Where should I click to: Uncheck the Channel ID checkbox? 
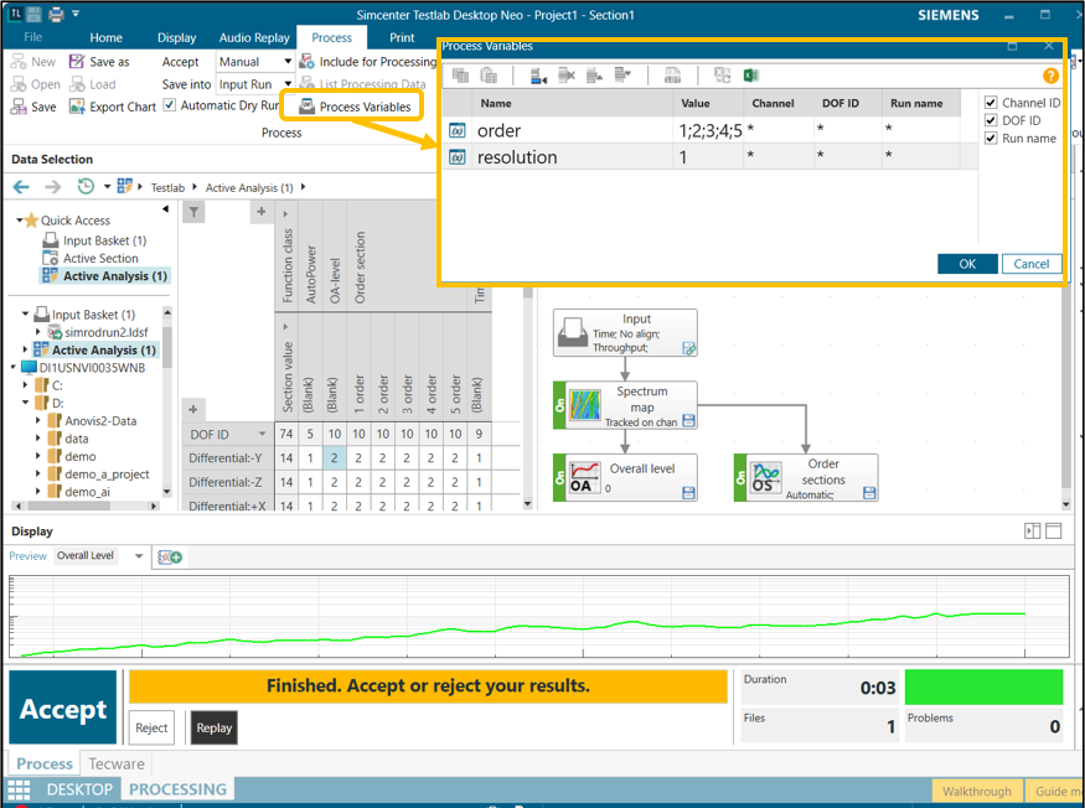(991, 103)
